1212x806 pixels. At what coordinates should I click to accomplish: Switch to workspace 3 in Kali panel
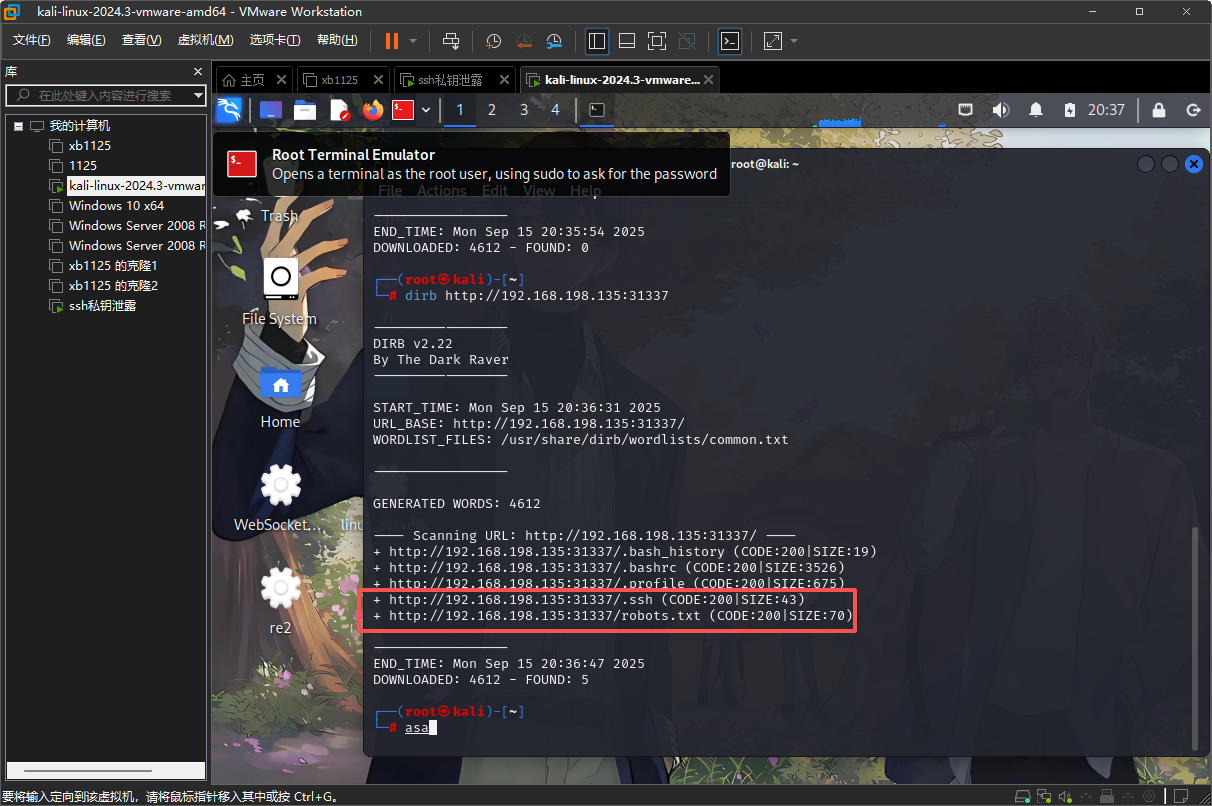(524, 110)
